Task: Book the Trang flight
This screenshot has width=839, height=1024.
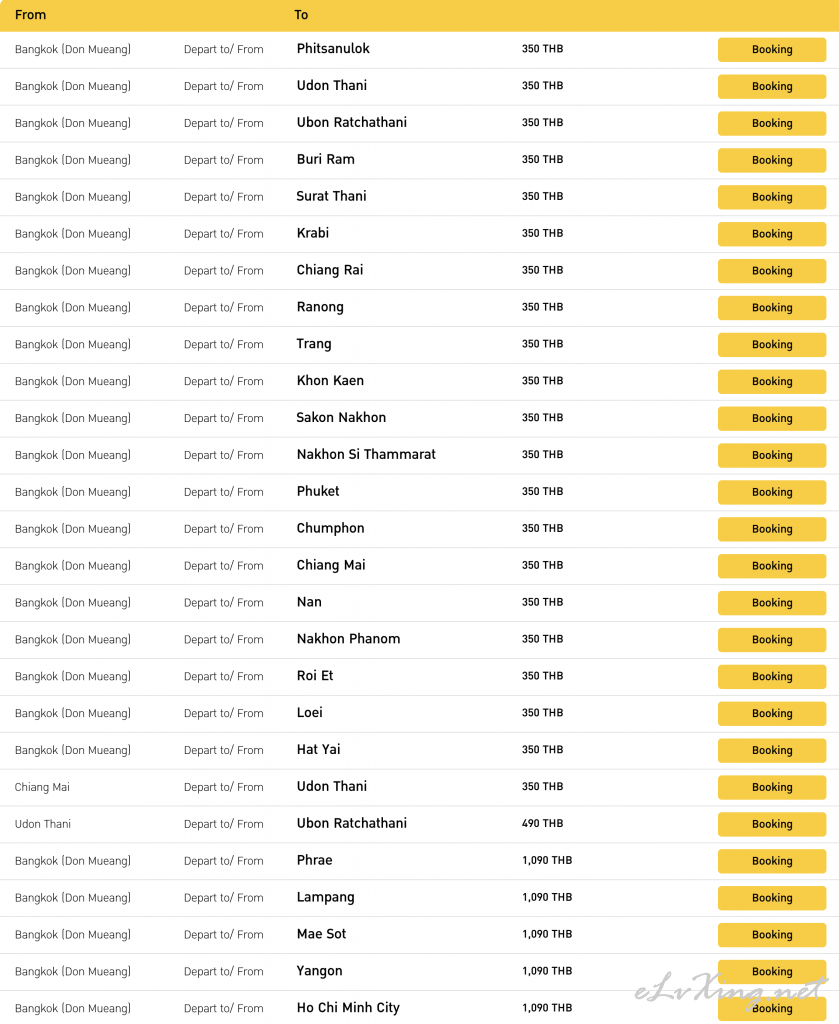Action: coord(772,345)
